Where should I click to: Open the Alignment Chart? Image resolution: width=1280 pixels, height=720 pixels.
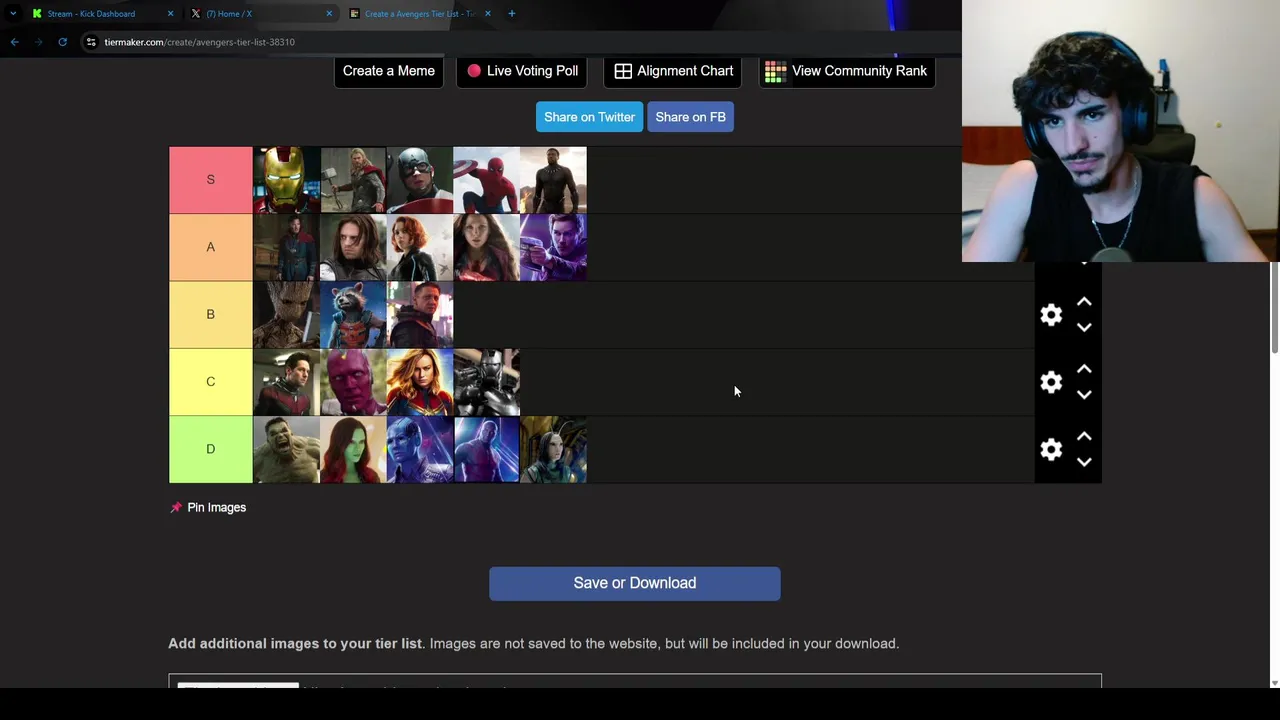(x=673, y=71)
